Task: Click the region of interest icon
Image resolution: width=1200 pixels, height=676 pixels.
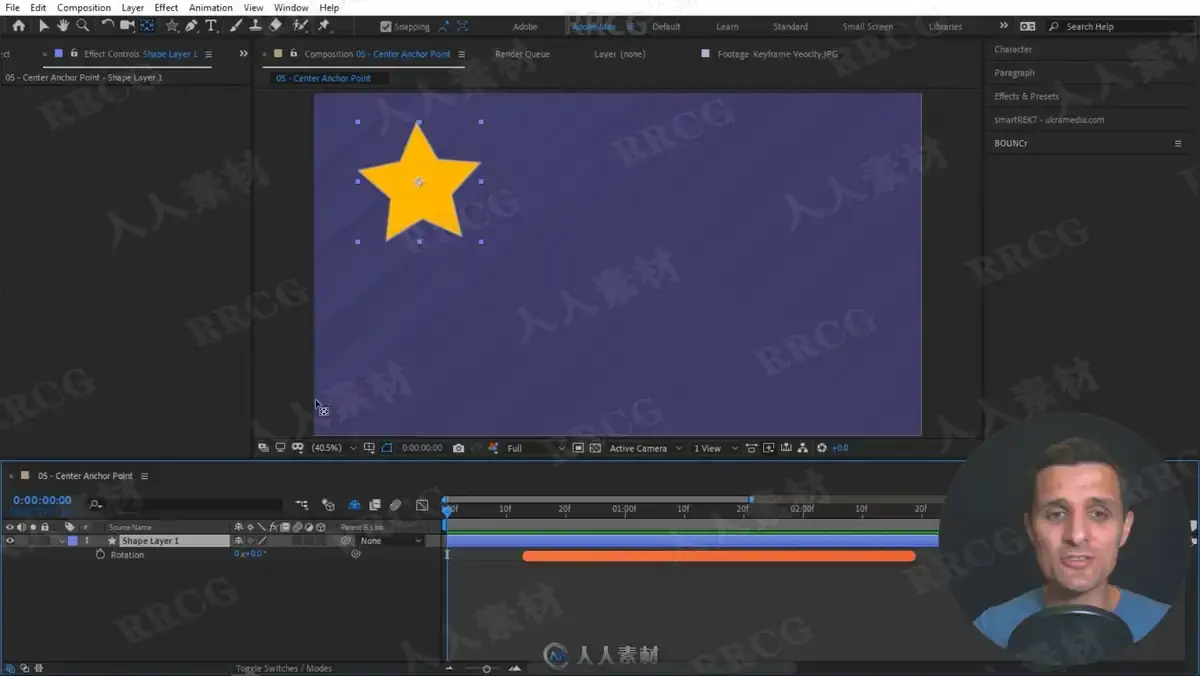Action: coord(578,448)
